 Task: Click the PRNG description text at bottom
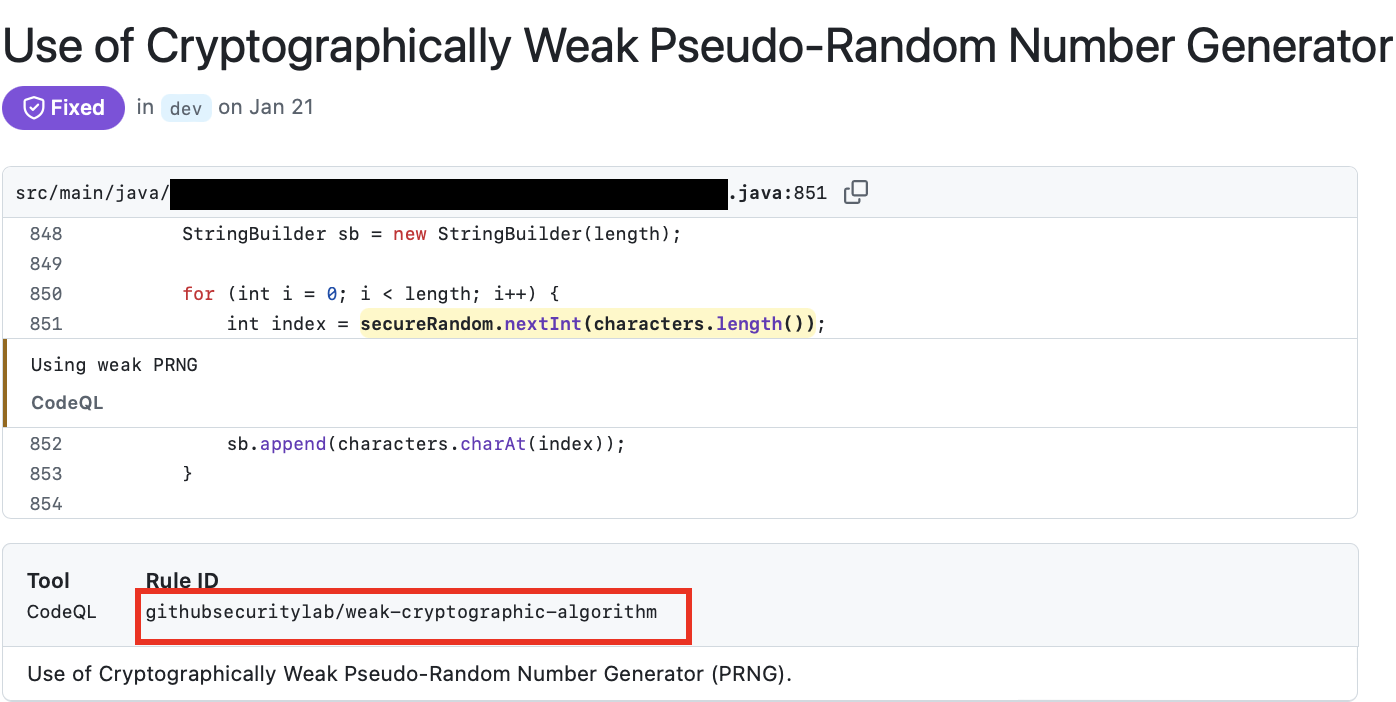pos(409,674)
